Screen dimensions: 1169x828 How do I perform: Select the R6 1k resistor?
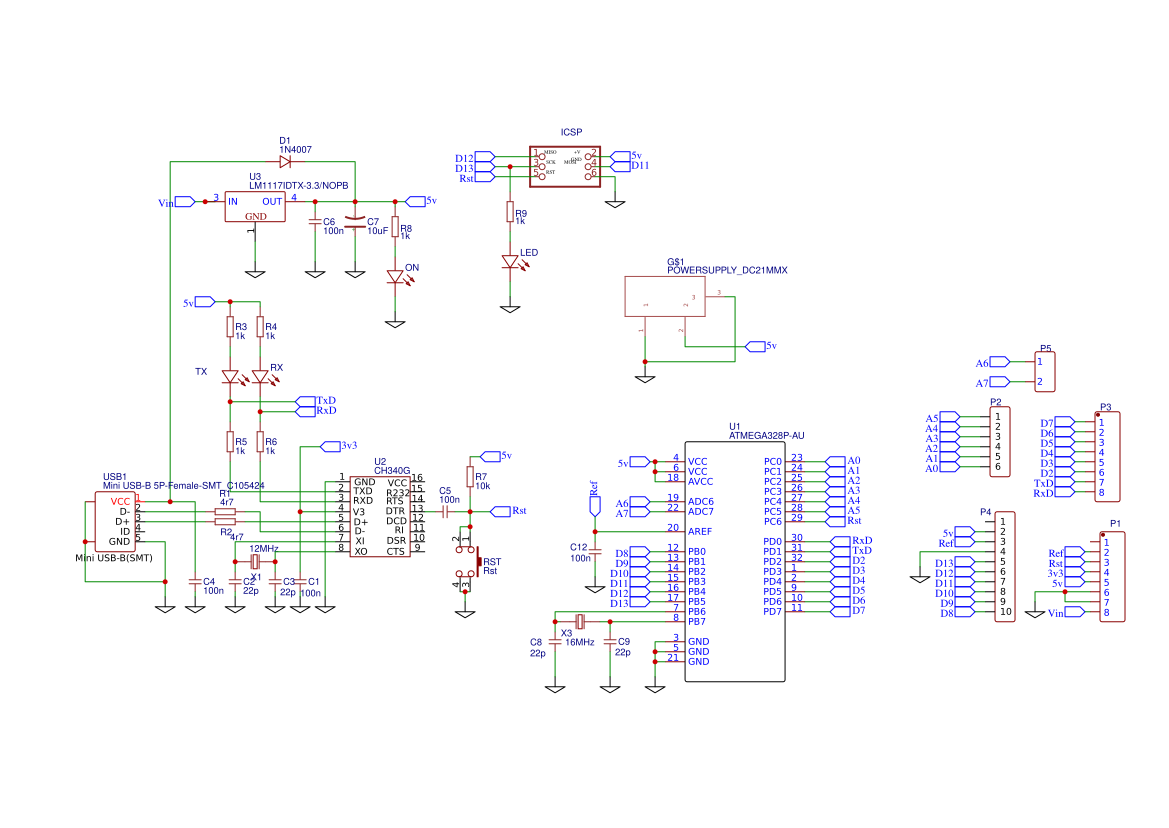pos(260,442)
